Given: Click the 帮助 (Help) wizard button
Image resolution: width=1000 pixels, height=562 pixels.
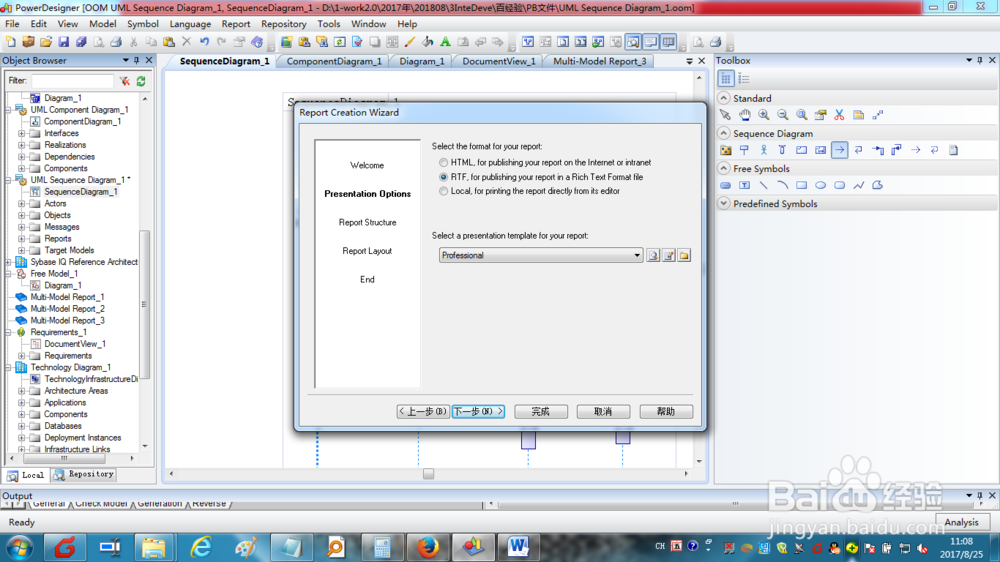Looking at the screenshot, I should (x=666, y=411).
